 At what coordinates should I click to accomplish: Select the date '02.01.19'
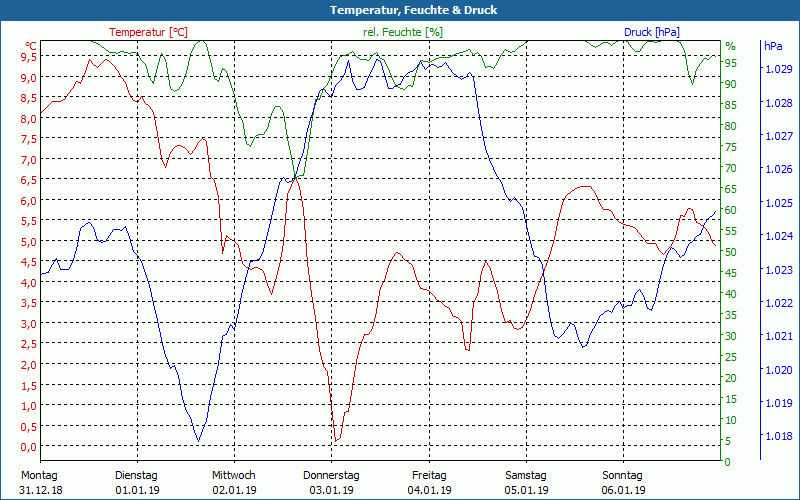pyautogui.click(x=234, y=490)
